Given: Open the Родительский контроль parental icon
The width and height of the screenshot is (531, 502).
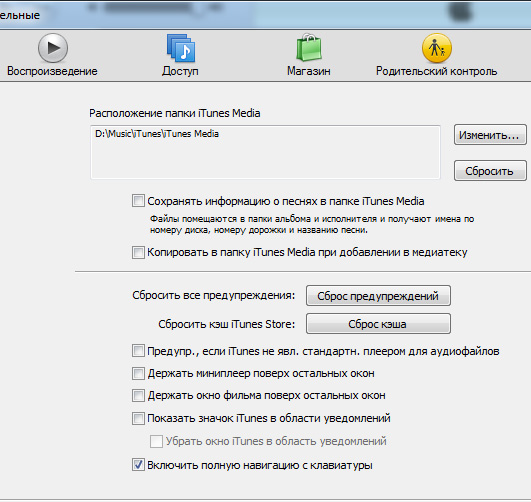Looking at the screenshot, I should pos(437,48).
